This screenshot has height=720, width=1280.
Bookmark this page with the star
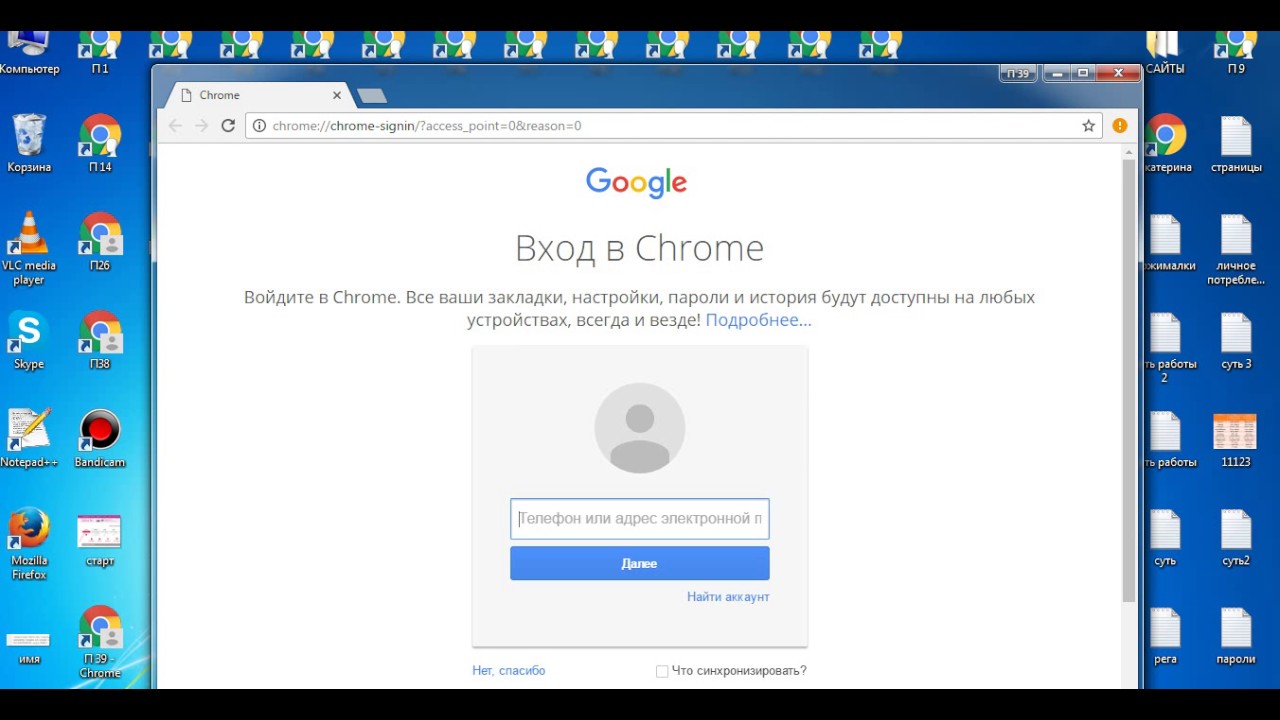click(1088, 126)
